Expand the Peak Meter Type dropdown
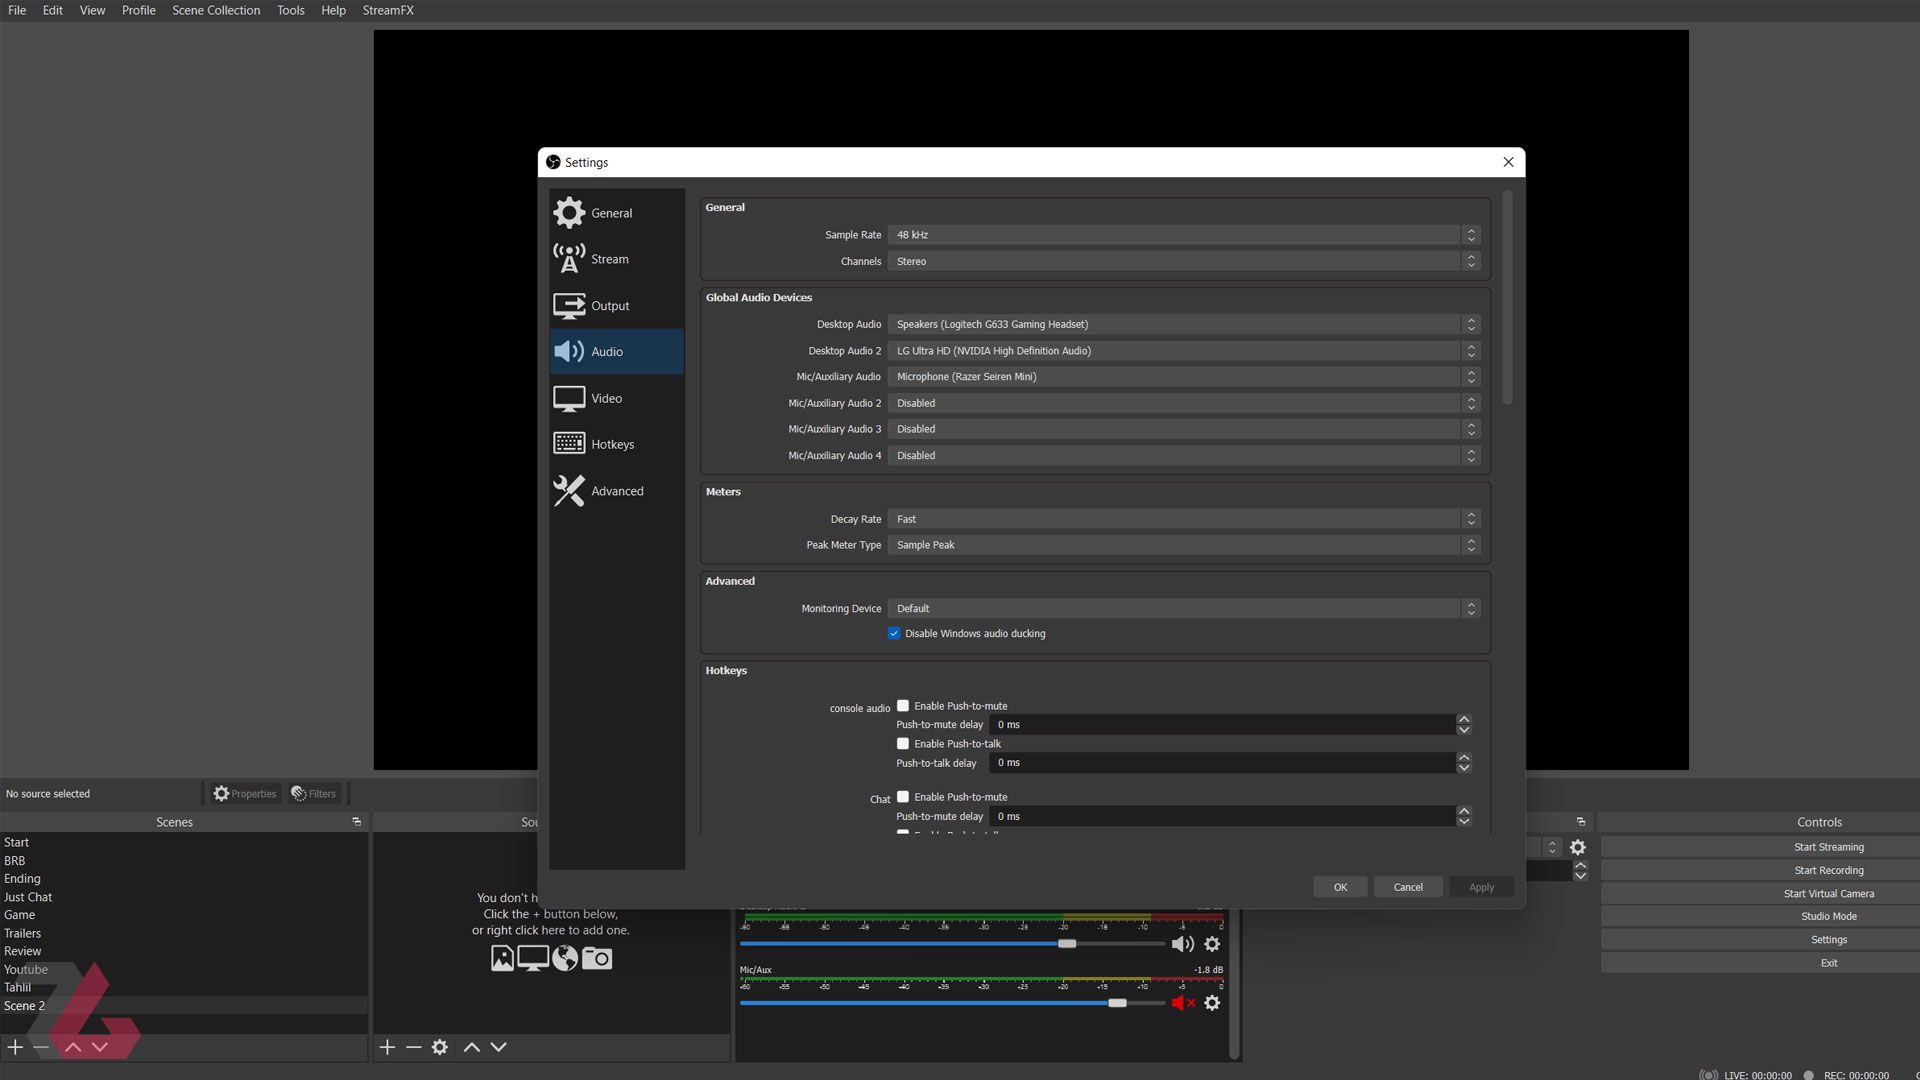The width and height of the screenshot is (1920, 1080). tap(1472, 545)
